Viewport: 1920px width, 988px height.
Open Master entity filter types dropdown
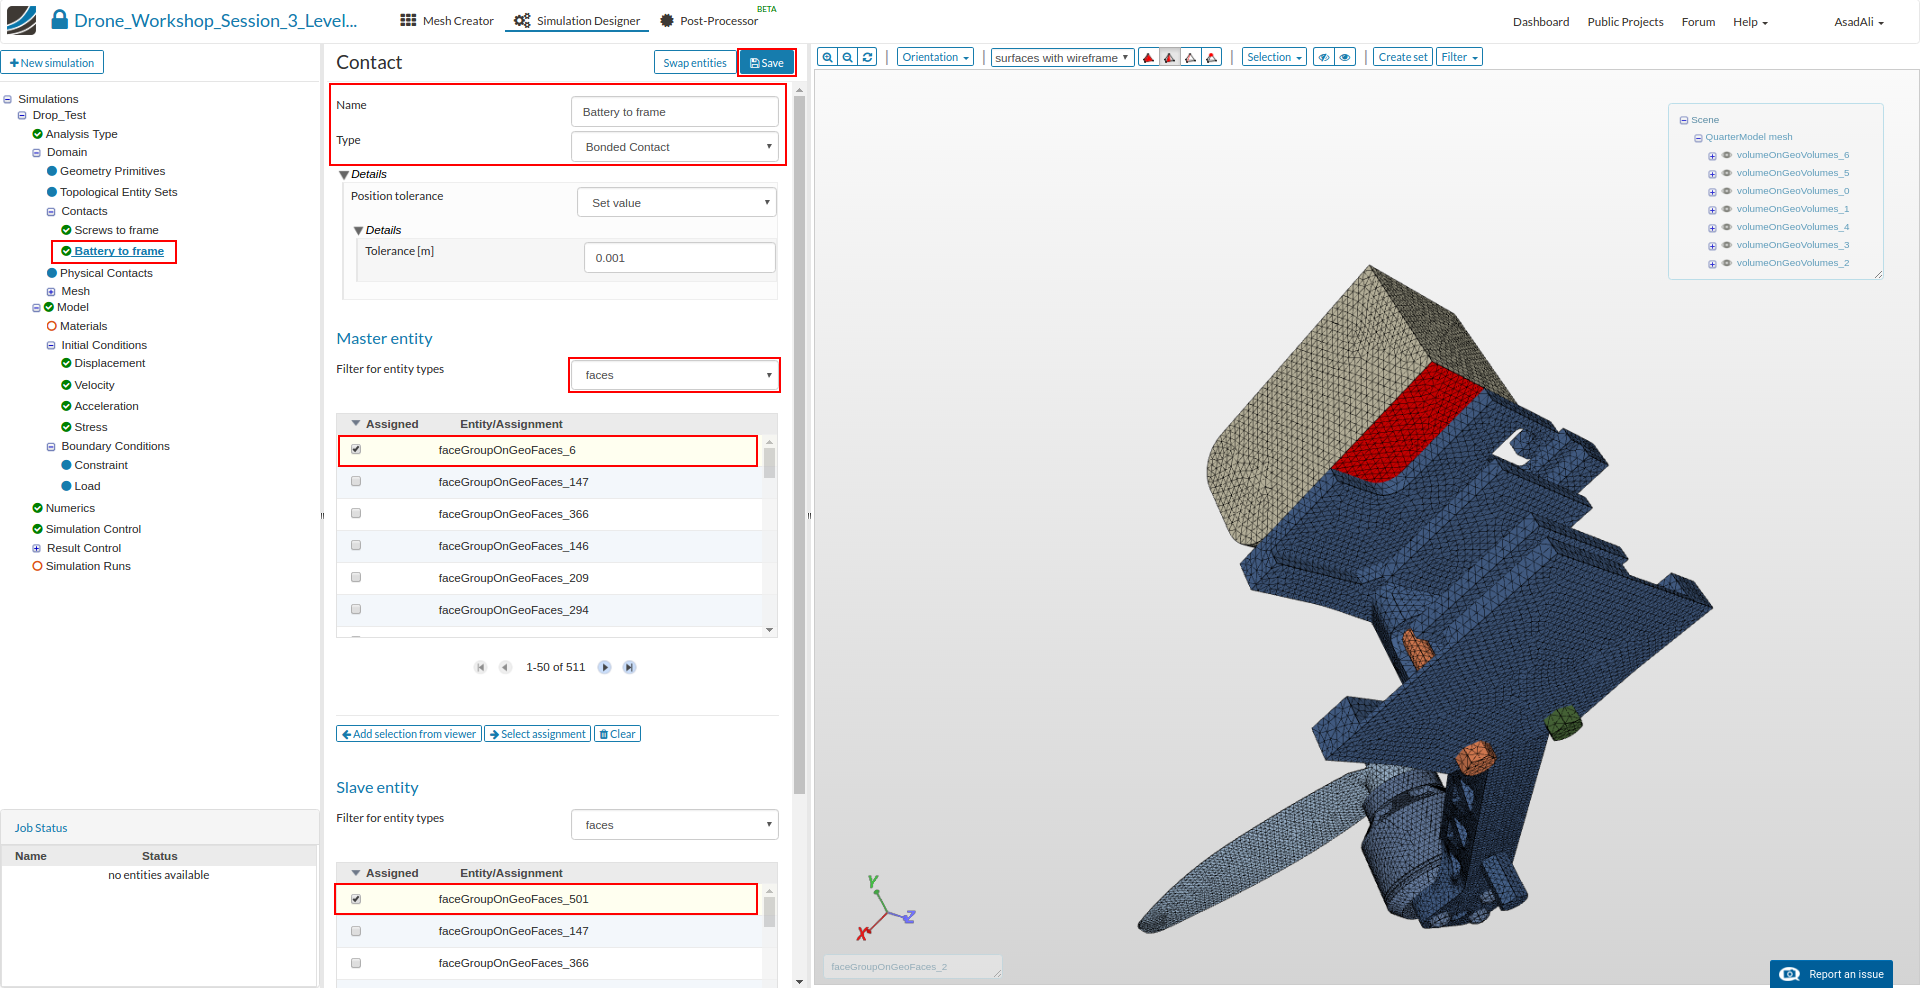675,375
